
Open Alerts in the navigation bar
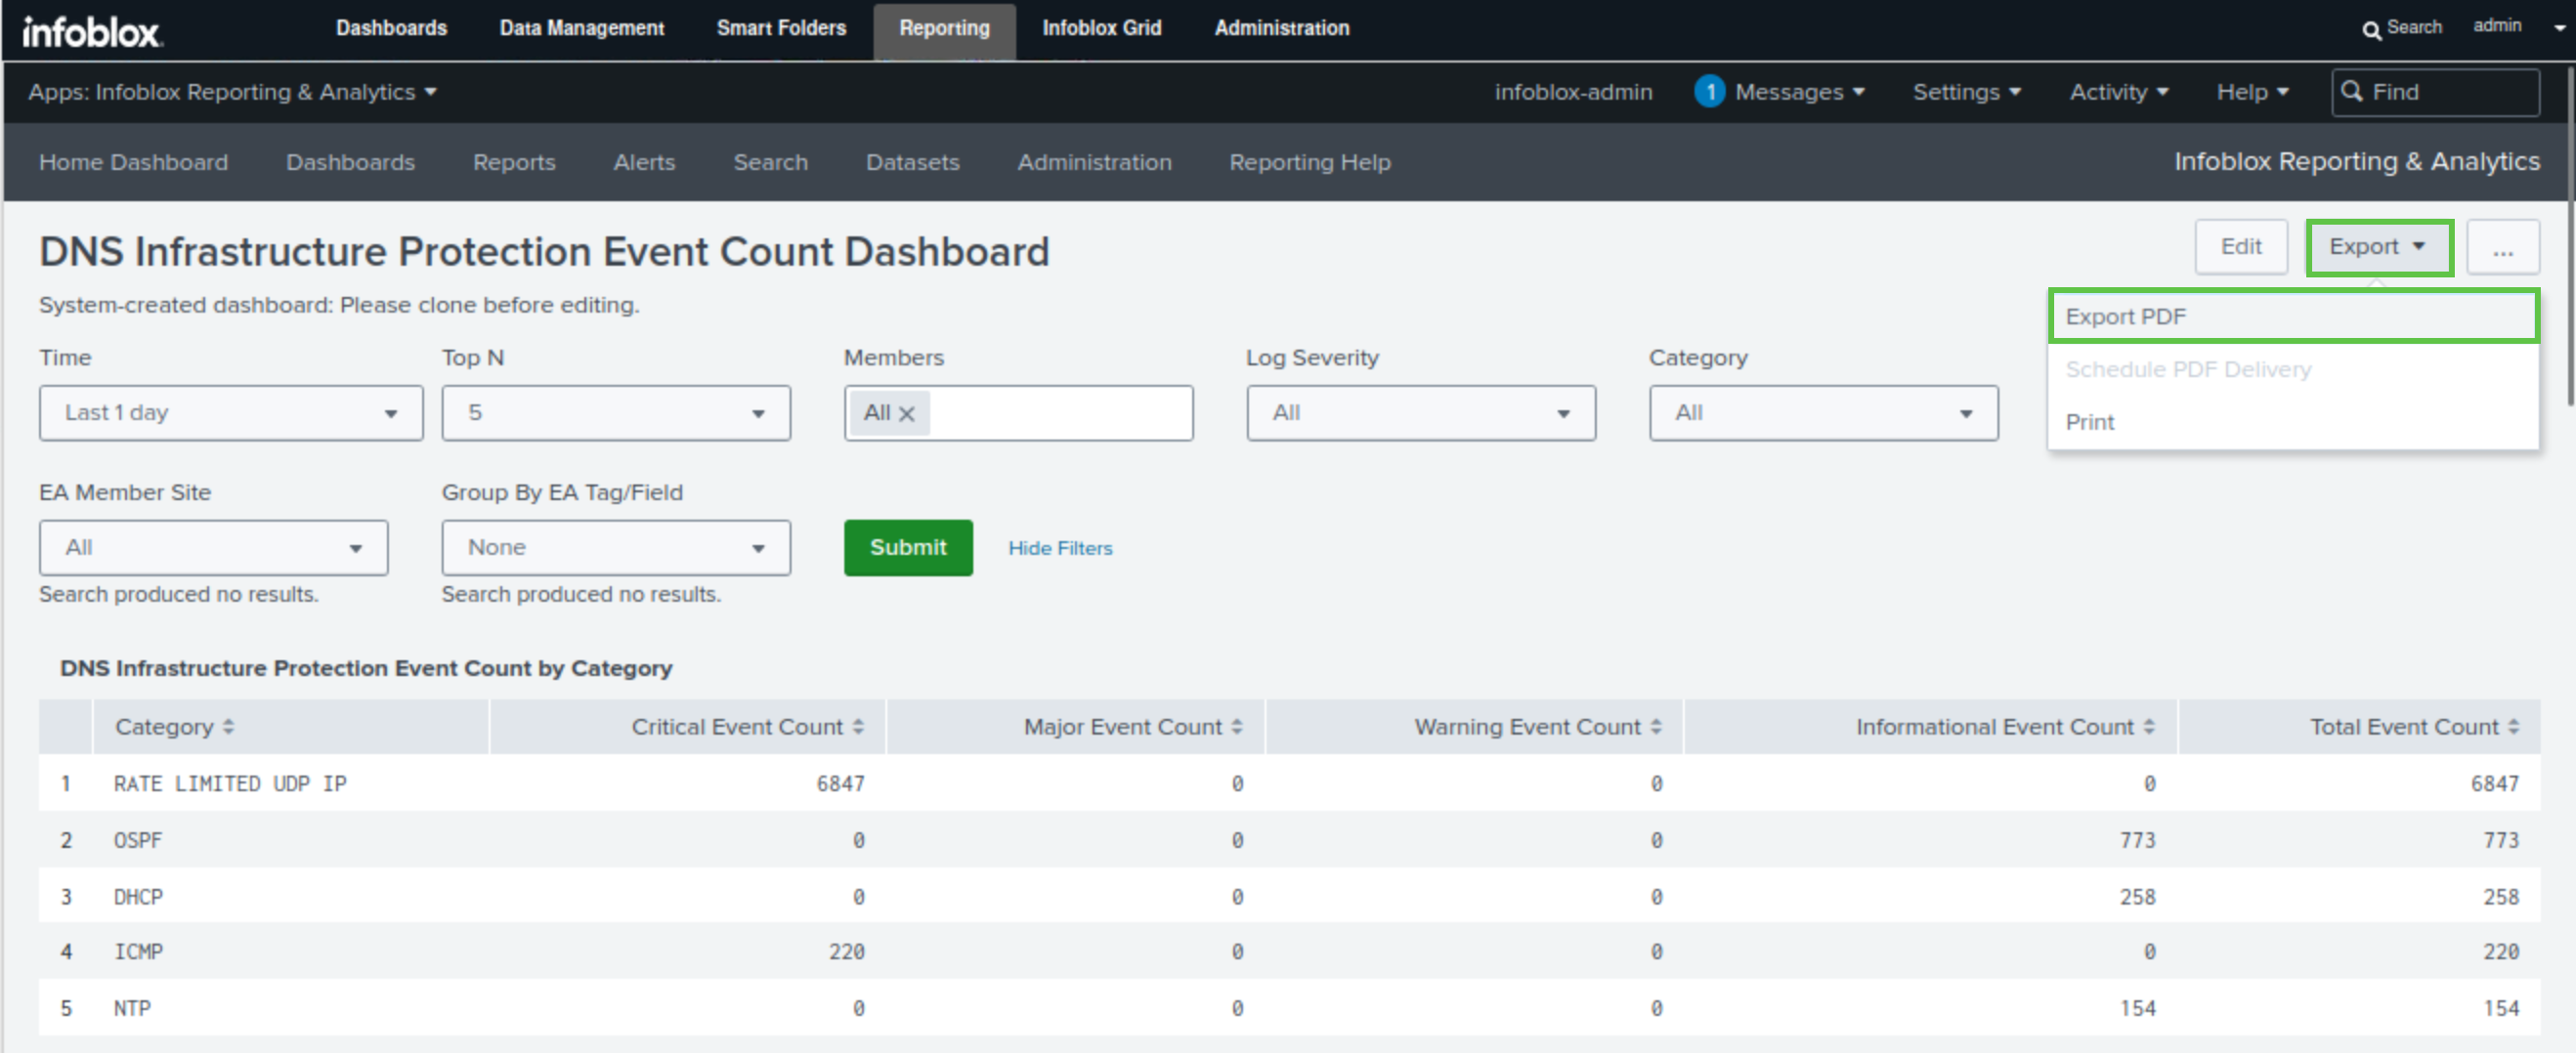644,162
